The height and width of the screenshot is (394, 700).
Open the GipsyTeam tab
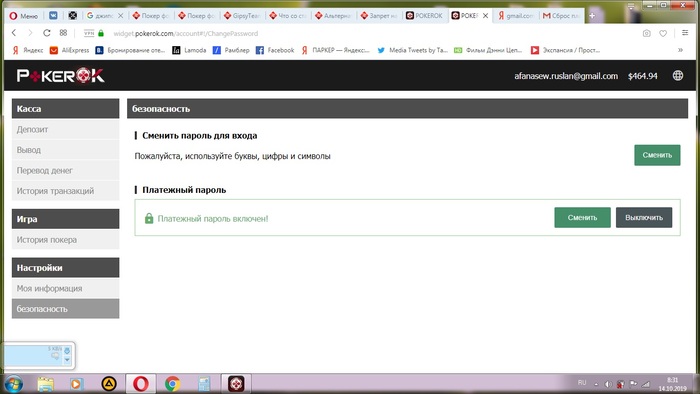click(x=242, y=16)
